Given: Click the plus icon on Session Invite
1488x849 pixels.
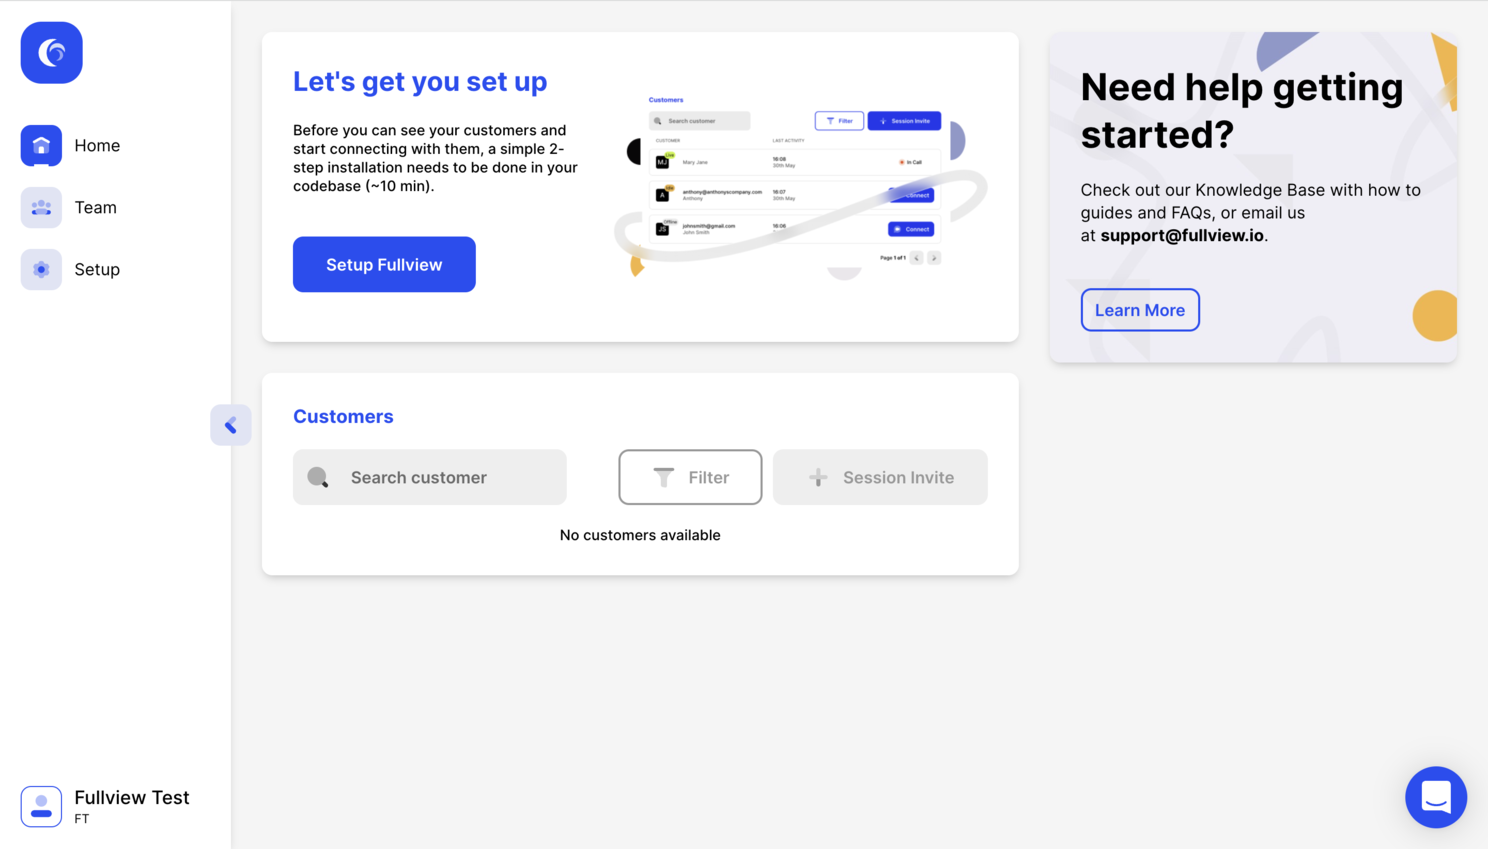Looking at the screenshot, I should tap(818, 477).
